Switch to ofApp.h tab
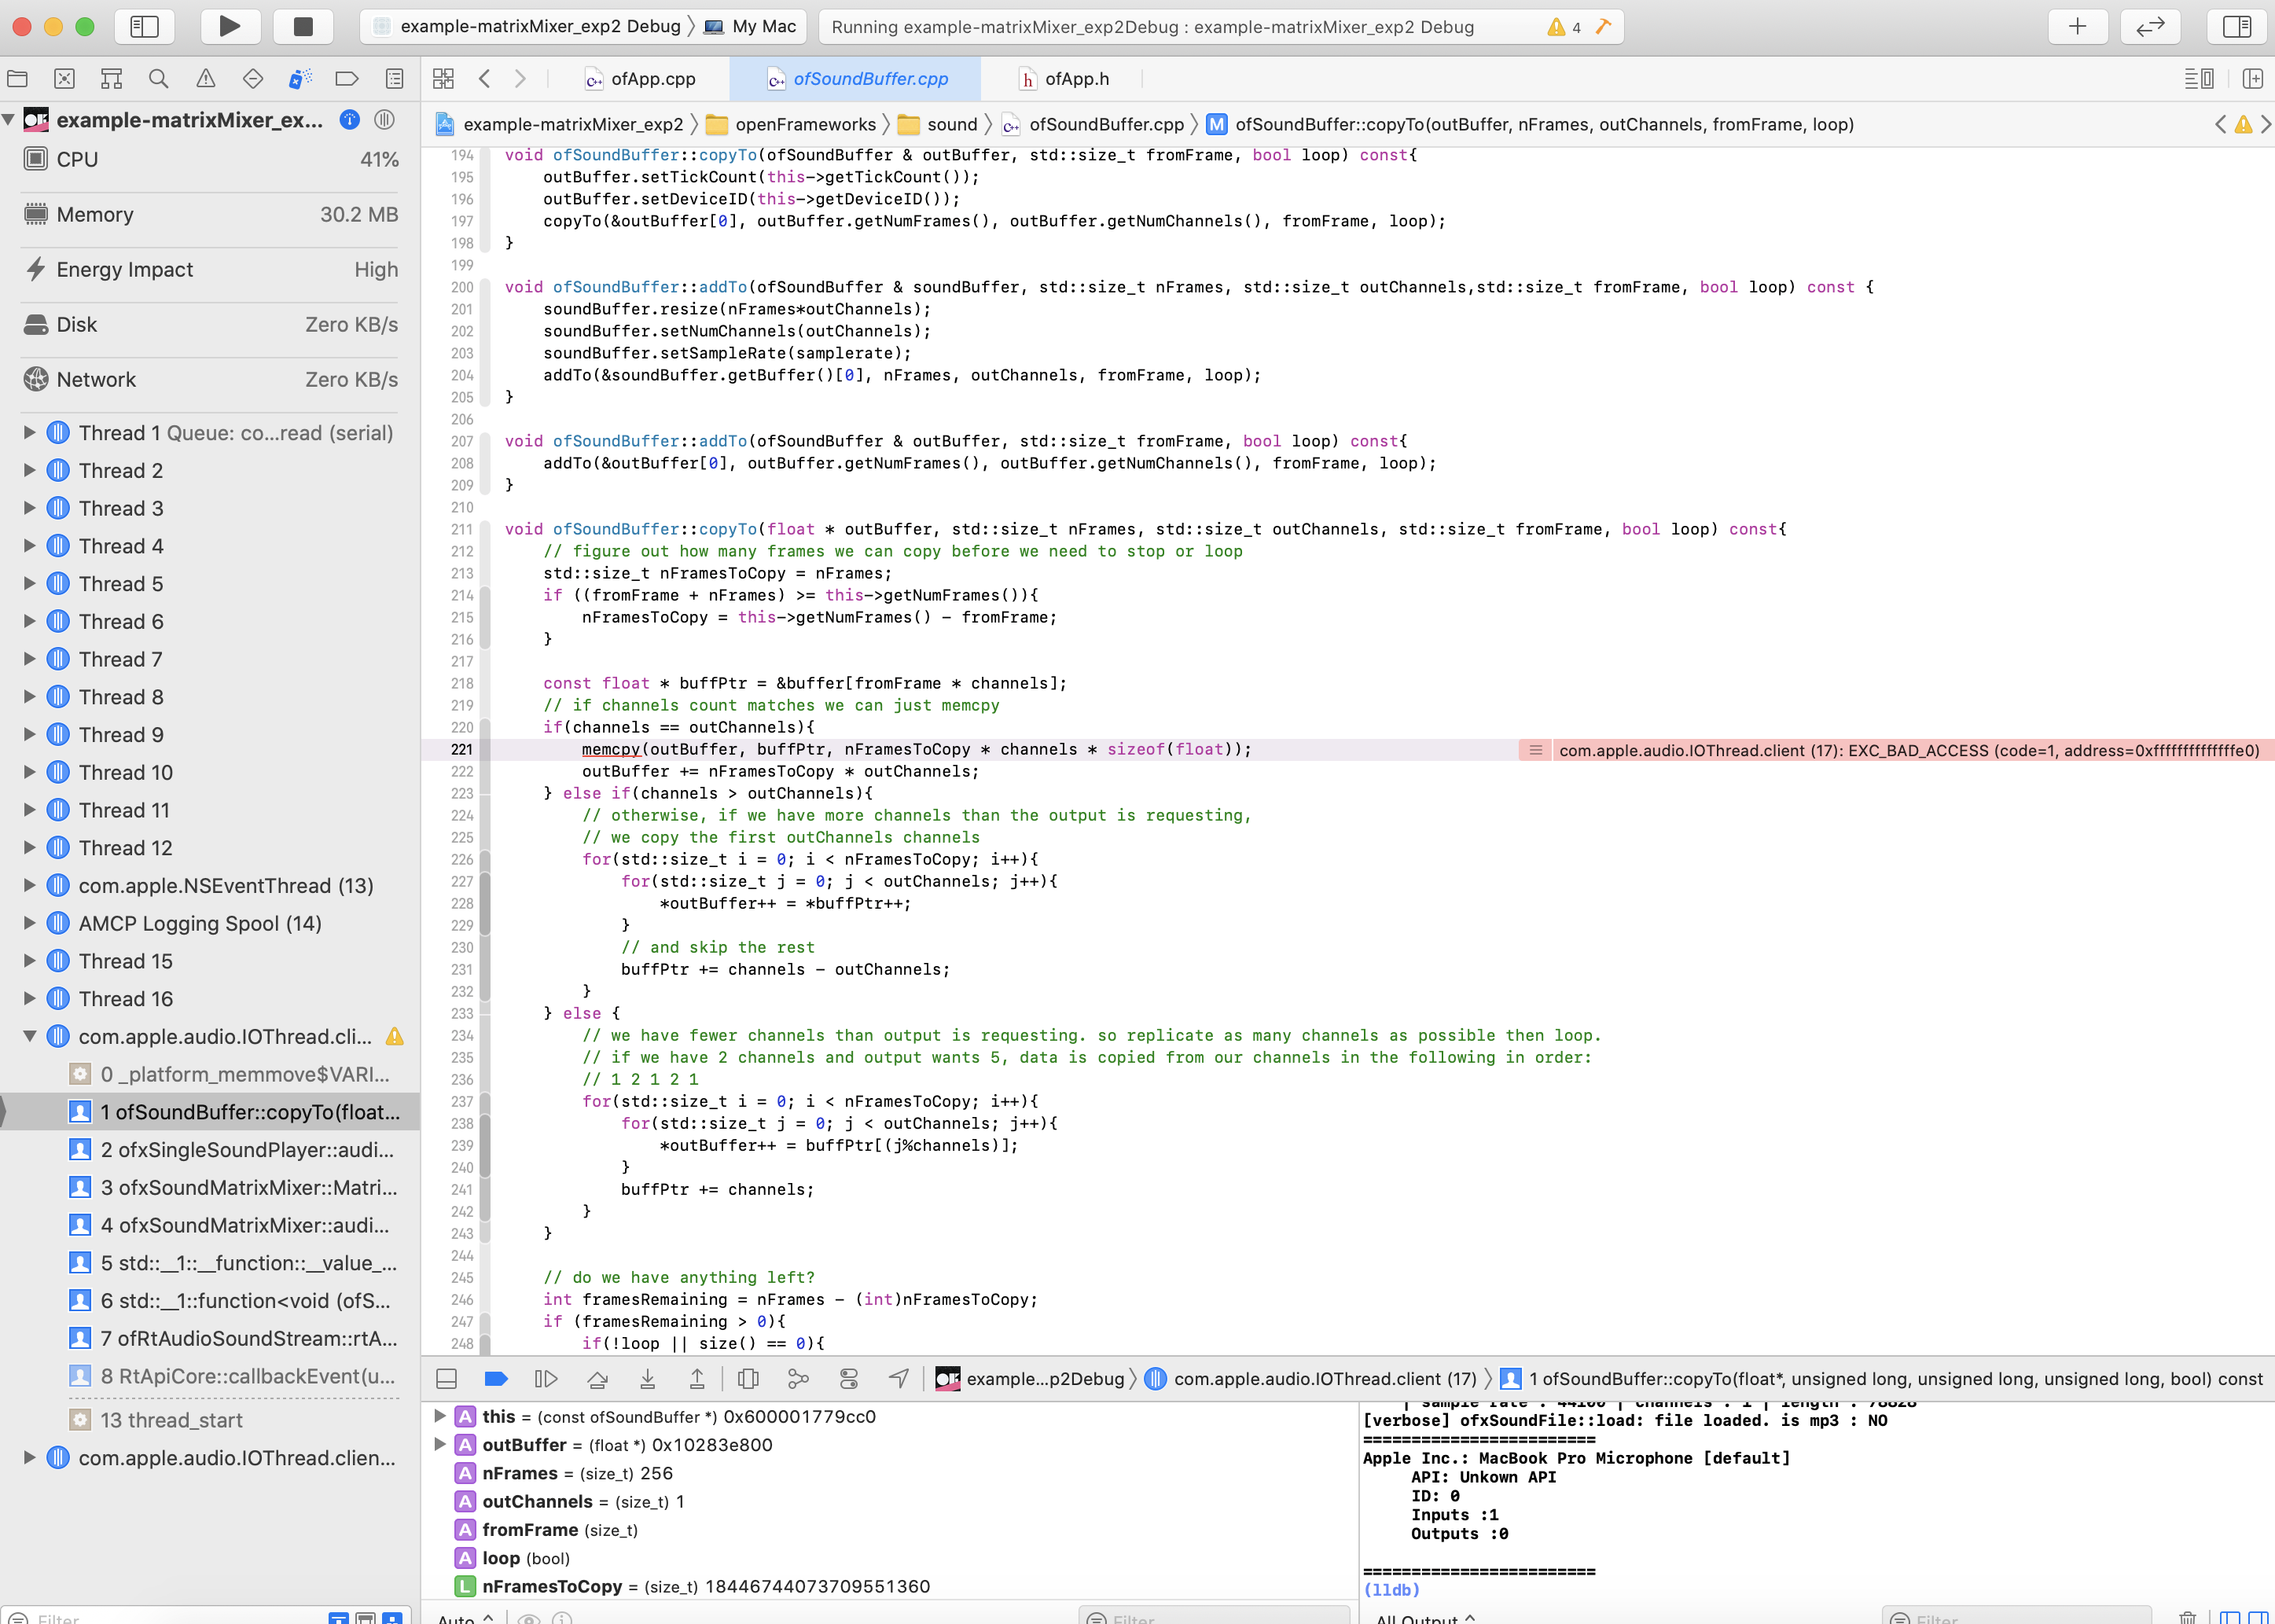This screenshot has height=1624, width=2275. pyautogui.click(x=1076, y=79)
